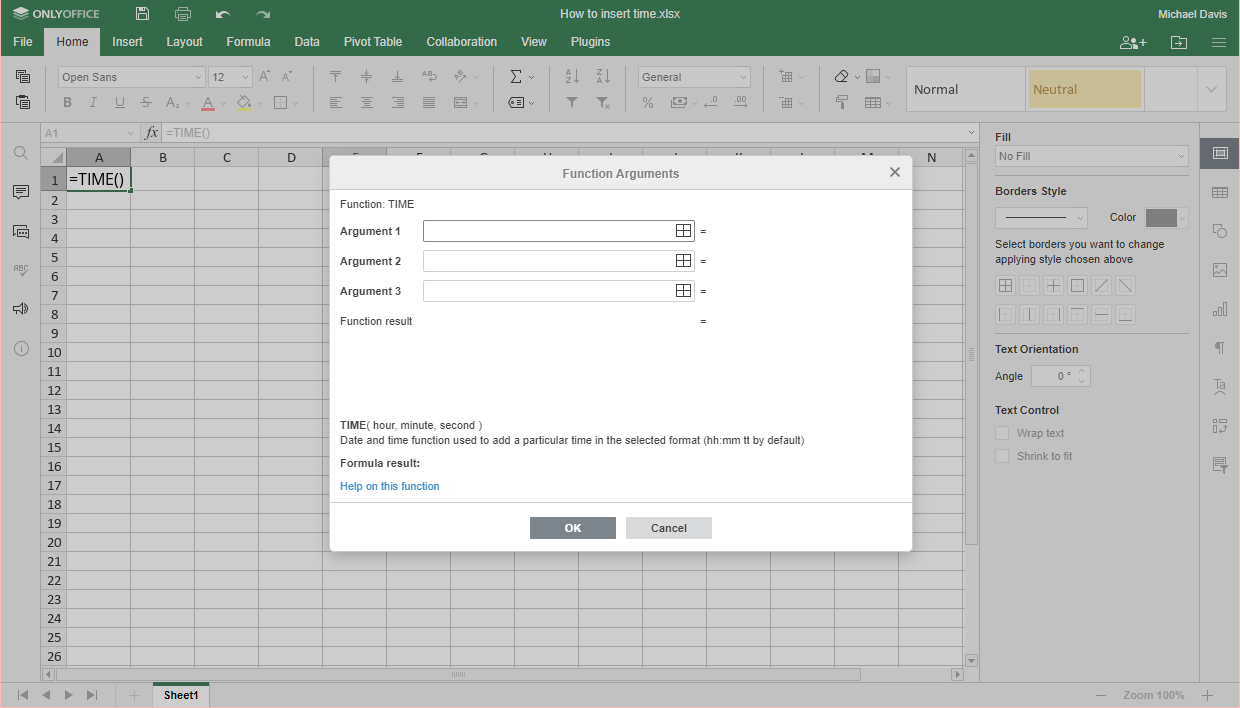Click the Undo arrow icon
This screenshot has height=708, width=1240.
coord(223,14)
